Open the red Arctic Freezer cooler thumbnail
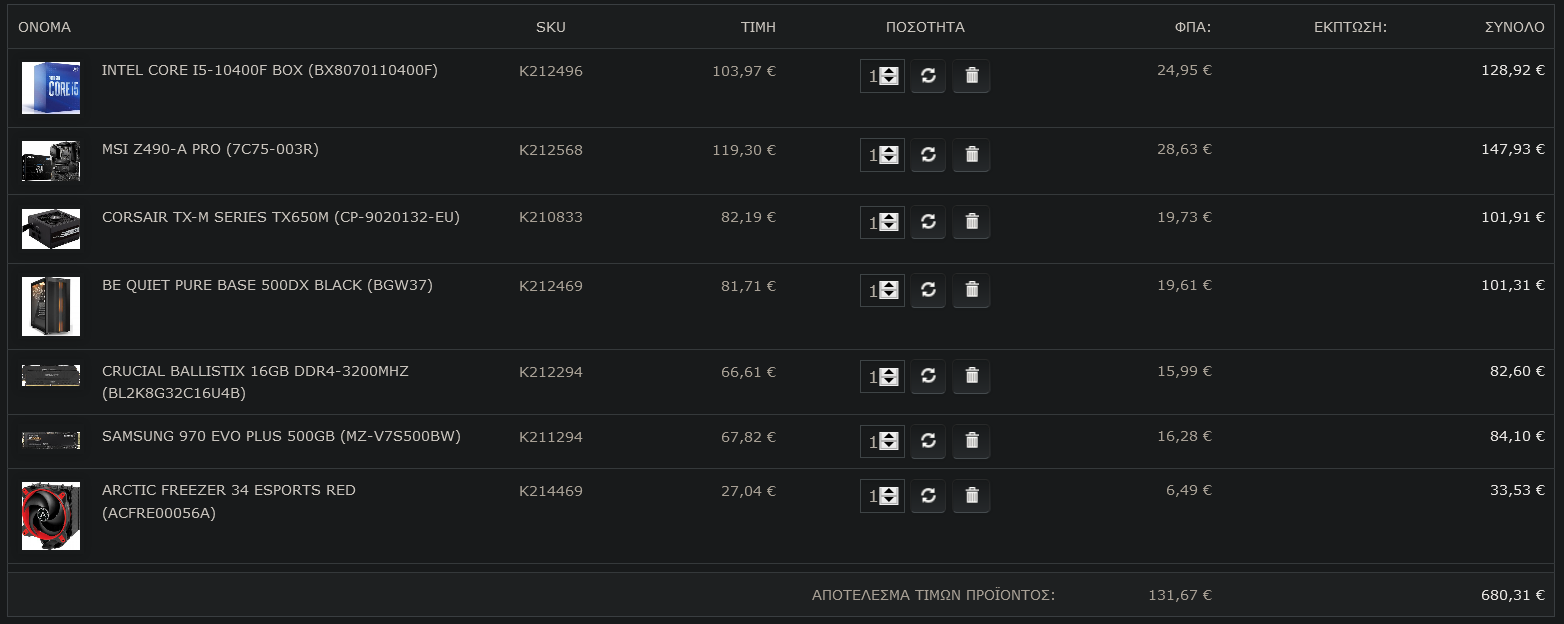The height and width of the screenshot is (624, 1564). (x=51, y=516)
